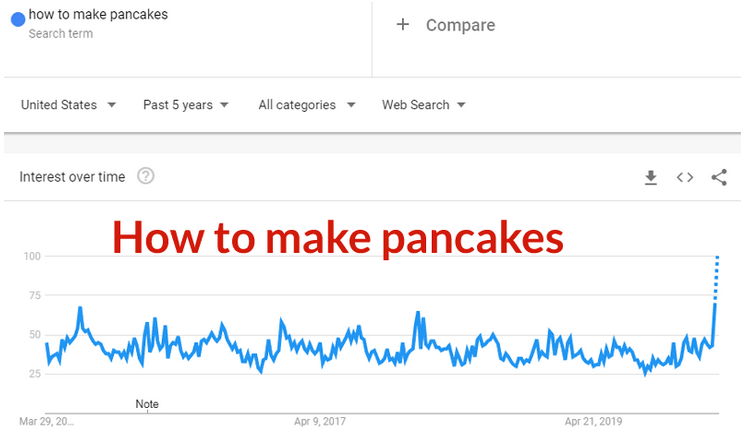Select the Apr 21, 2019 axis label
The width and height of the screenshot is (741, 440).
[x=594, y=422]
